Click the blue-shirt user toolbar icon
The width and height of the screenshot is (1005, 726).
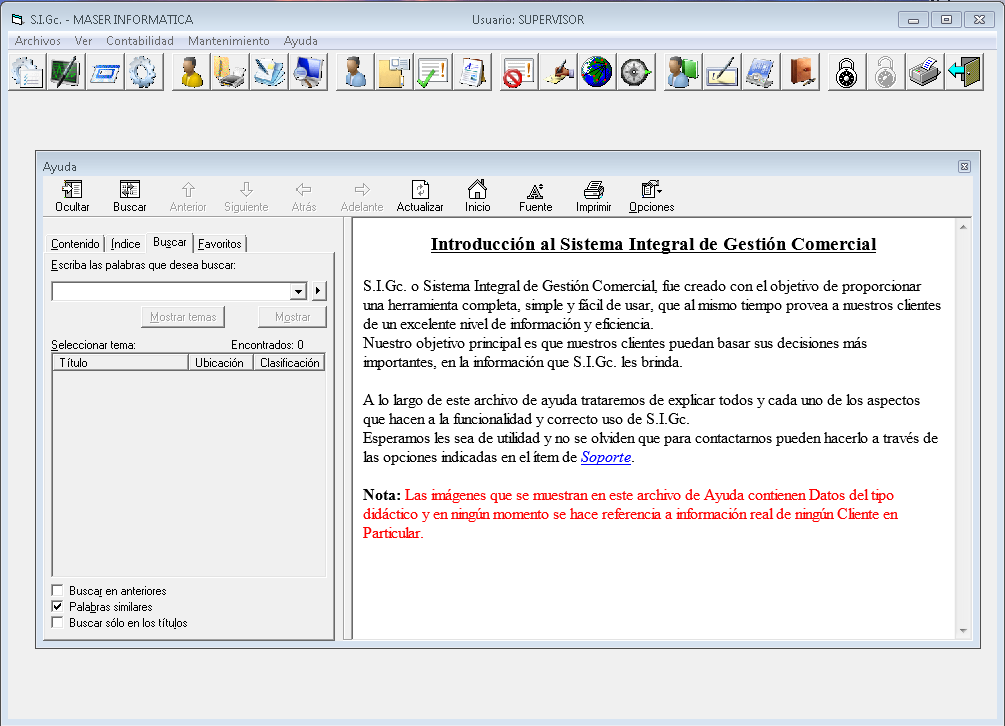click(355, 72)
